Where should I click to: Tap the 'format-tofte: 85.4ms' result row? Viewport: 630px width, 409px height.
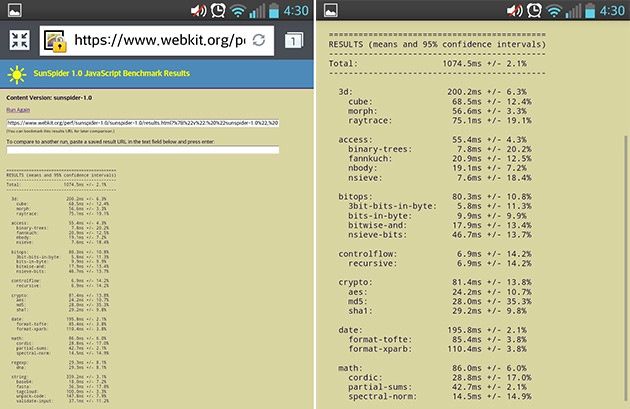pos(437,339)
